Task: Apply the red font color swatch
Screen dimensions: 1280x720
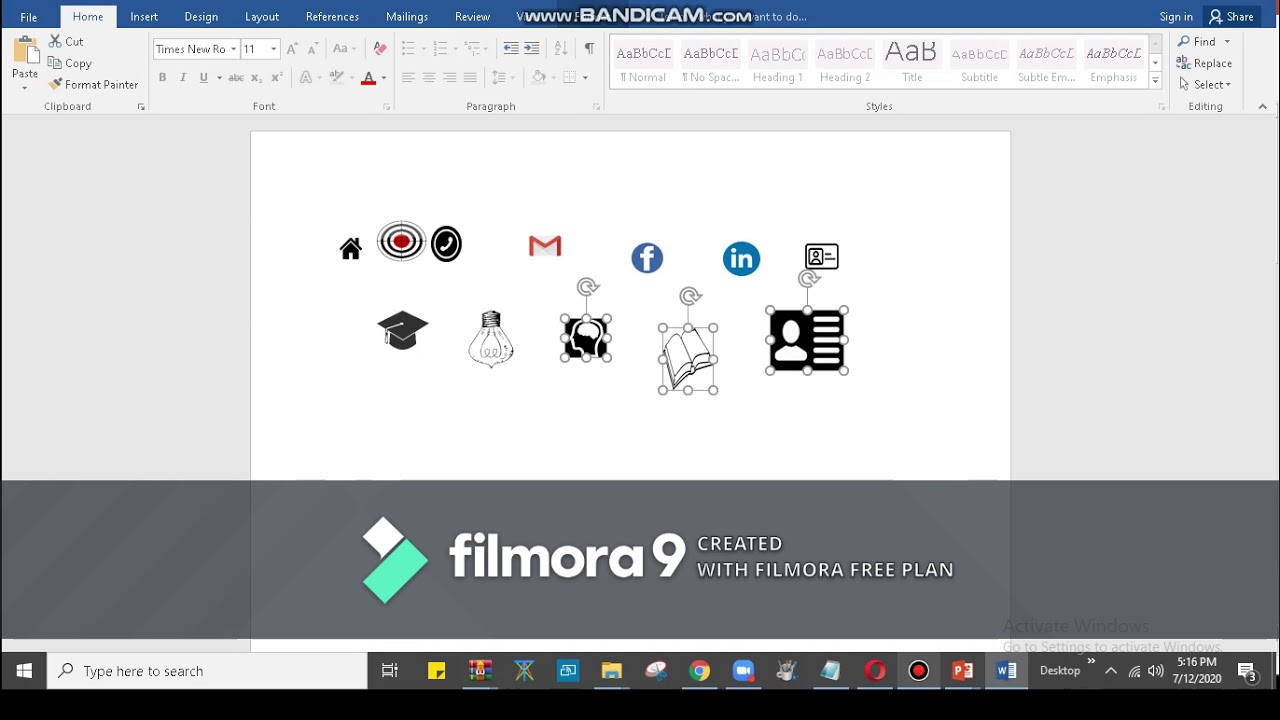Action: pos(369,78)
